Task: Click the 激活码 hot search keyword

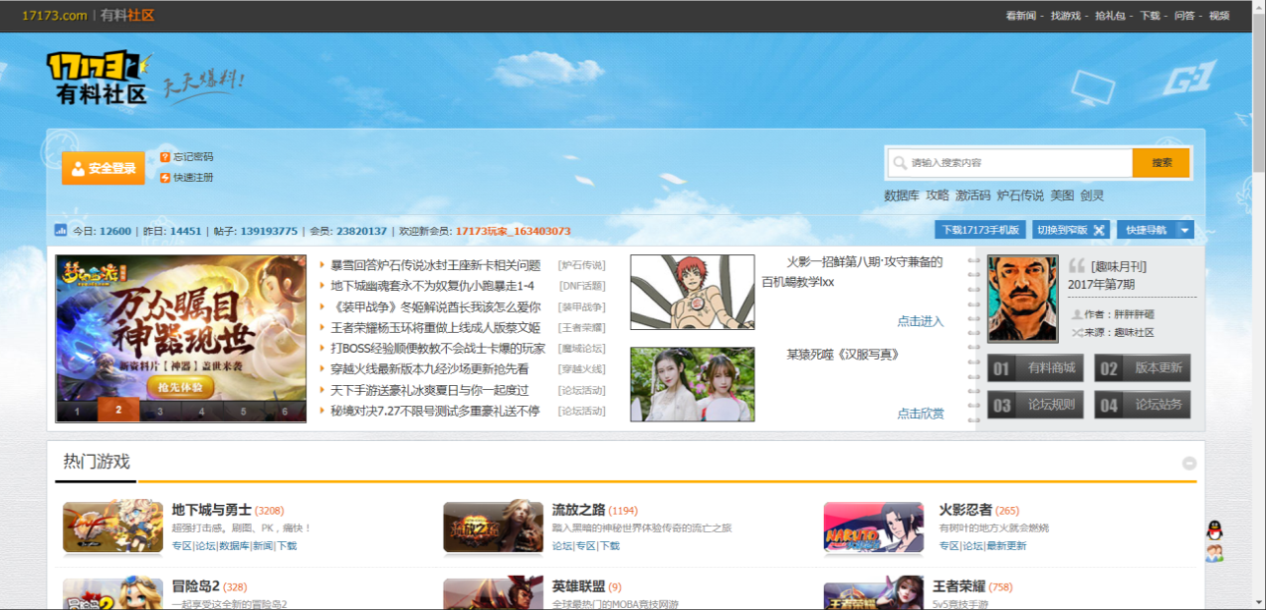Action: tap(972, 196)
